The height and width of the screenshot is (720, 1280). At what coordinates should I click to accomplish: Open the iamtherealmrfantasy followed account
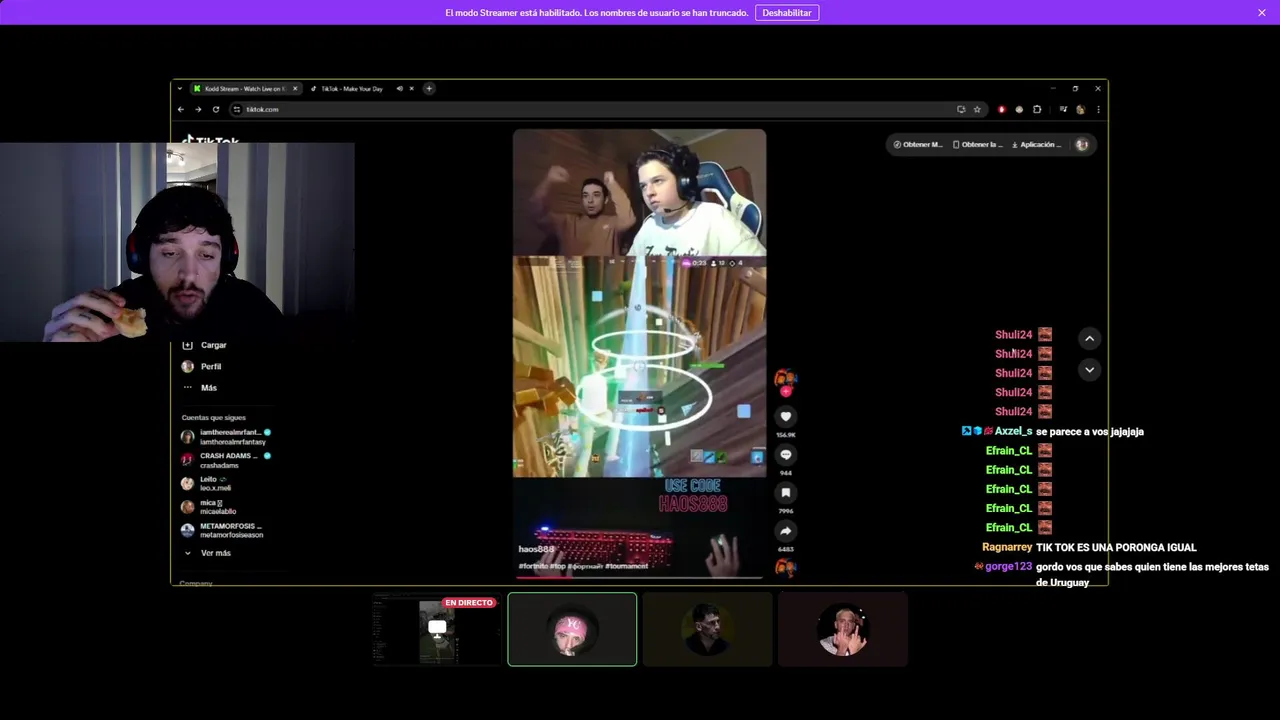(x=226, y=436)
